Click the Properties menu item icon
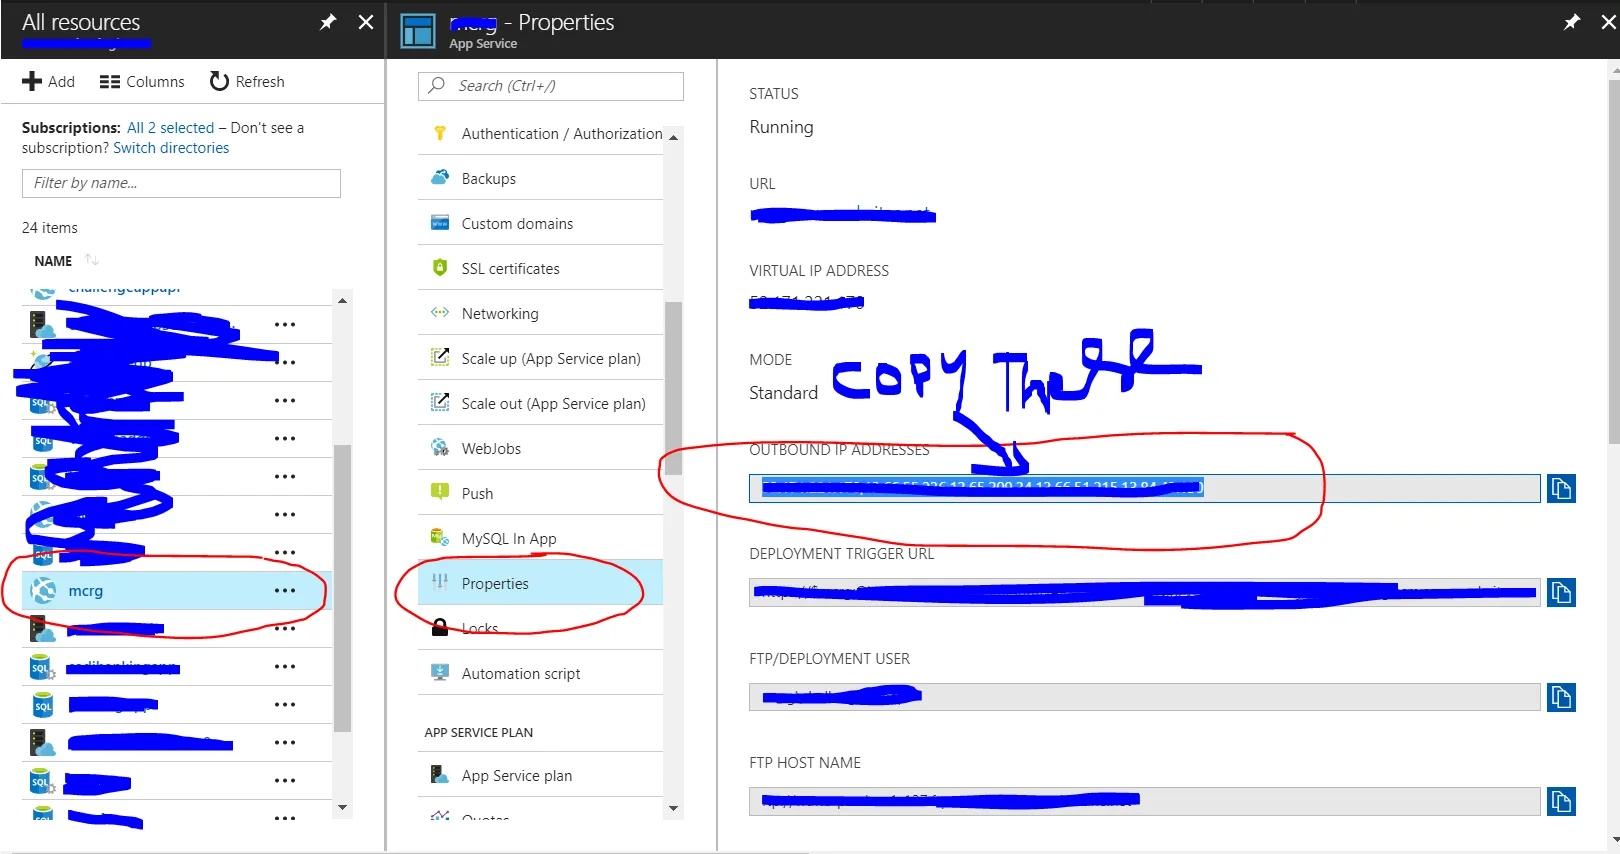 point(440,582)
